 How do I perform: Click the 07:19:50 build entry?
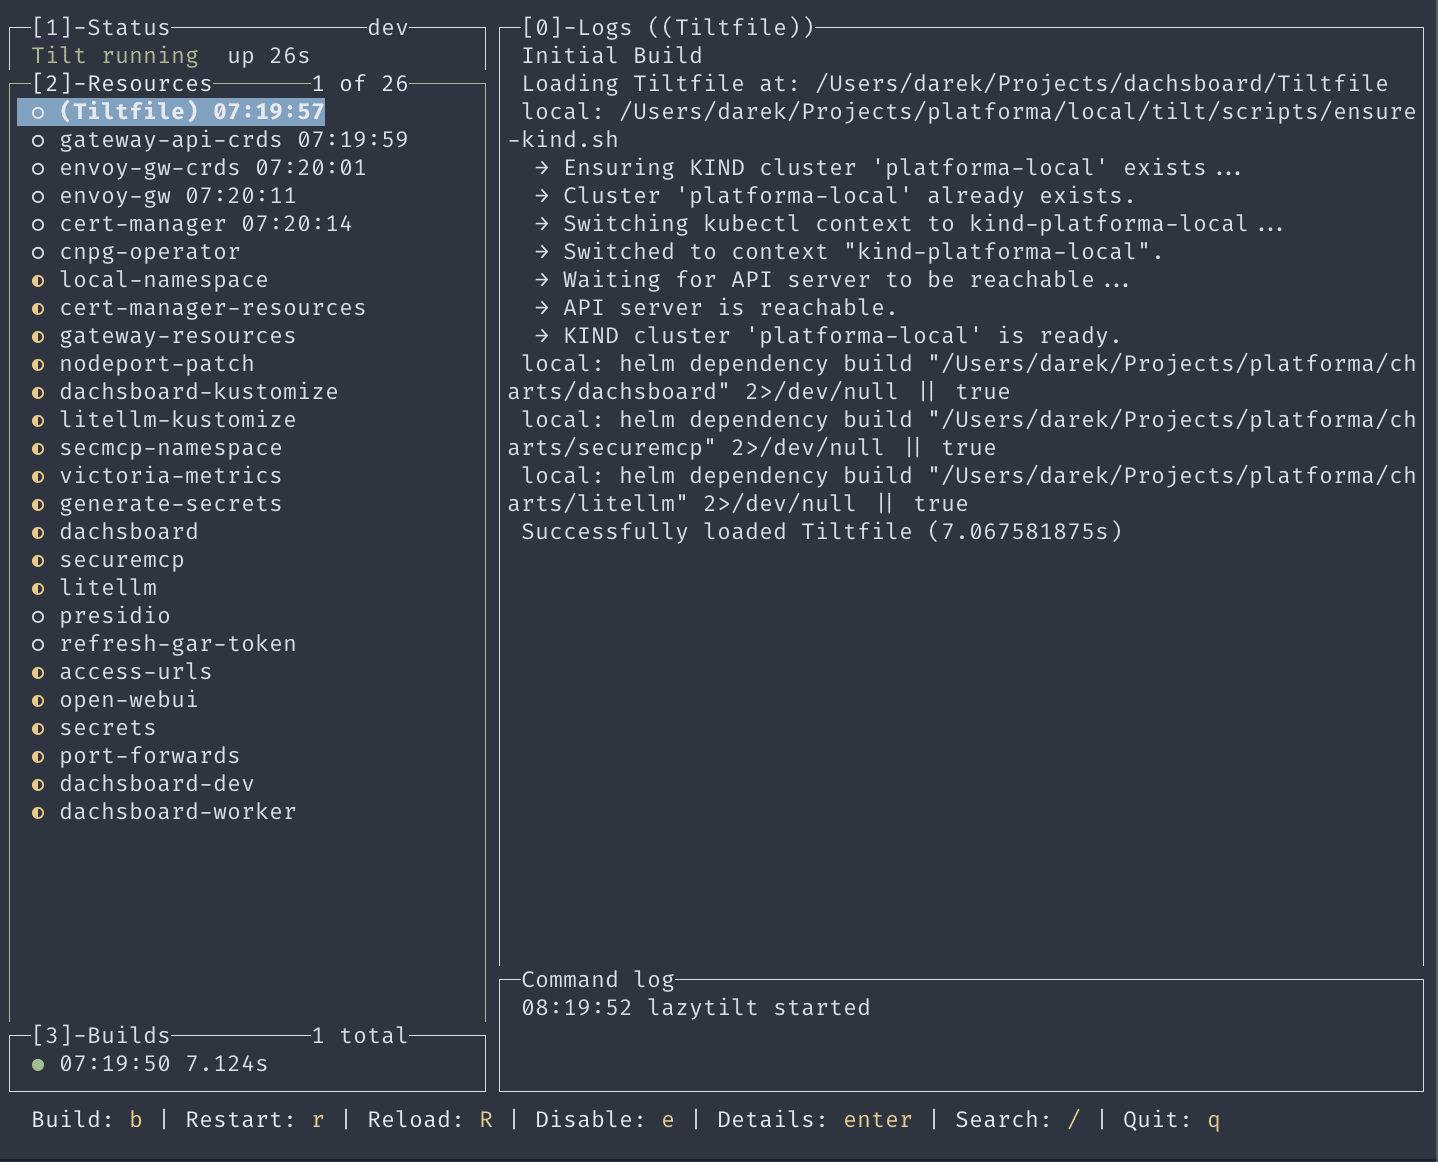pyautogui.click(x=150, y=1064)
